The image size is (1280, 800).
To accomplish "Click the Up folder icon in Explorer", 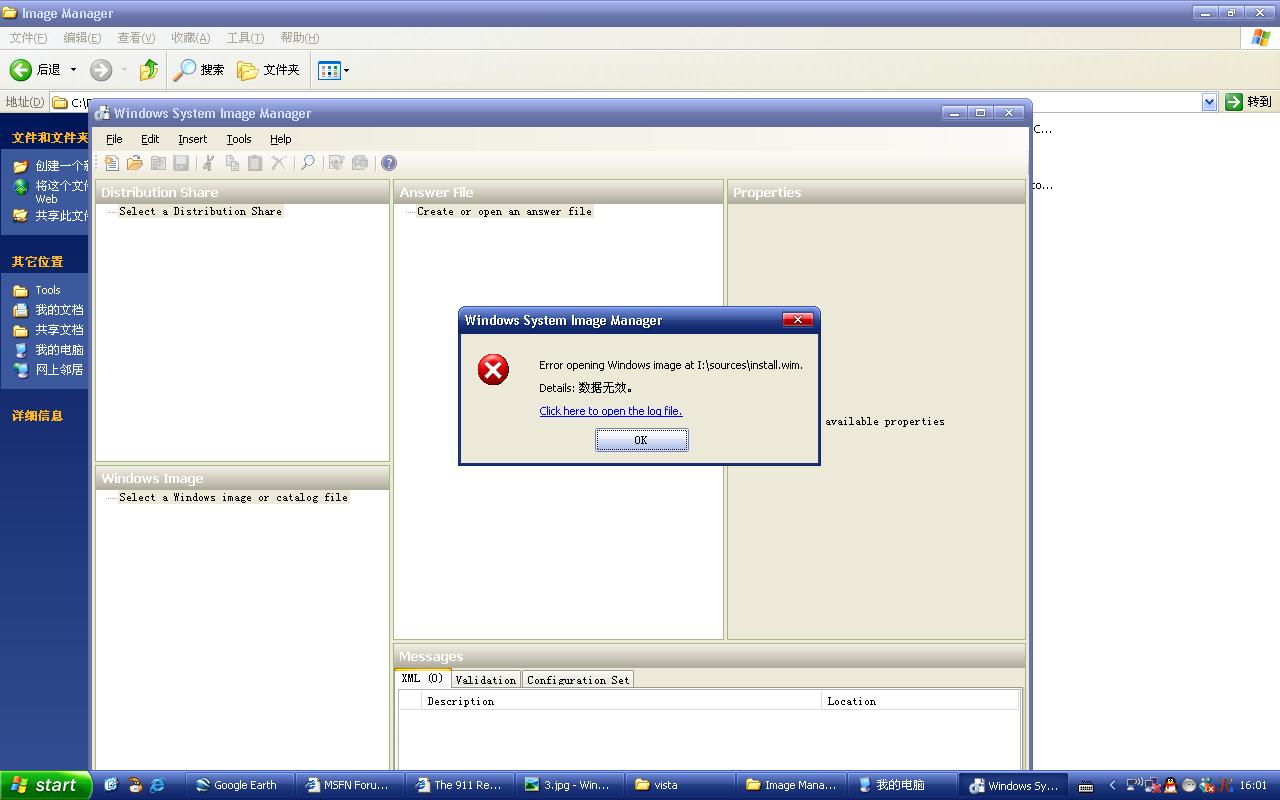I will pos(149,69).
